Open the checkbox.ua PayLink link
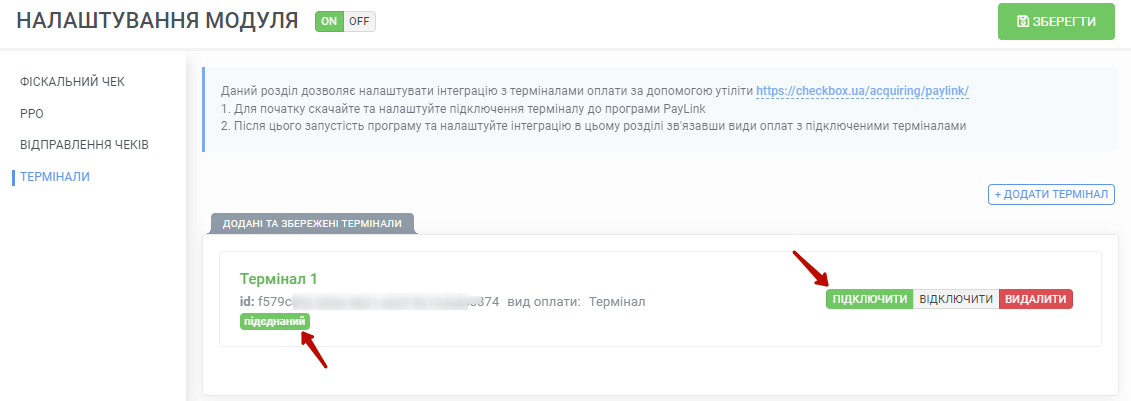 coord(862,92)
